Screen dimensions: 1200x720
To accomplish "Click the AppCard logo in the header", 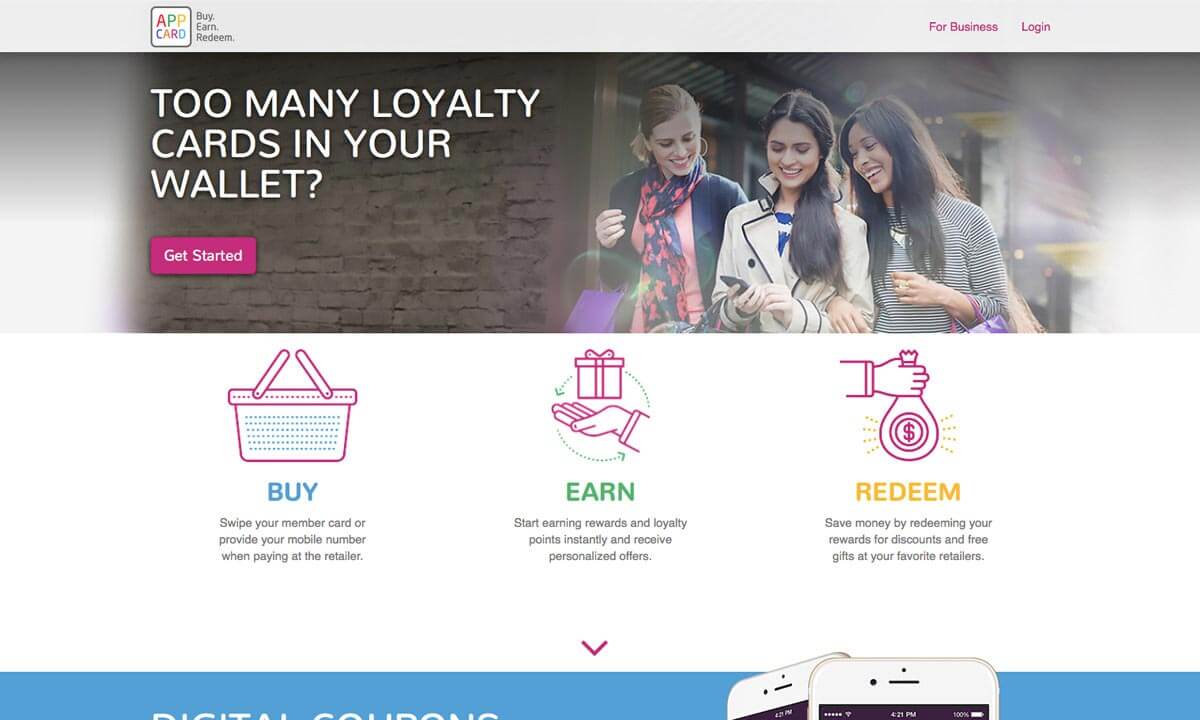I will tap(171, 26).
